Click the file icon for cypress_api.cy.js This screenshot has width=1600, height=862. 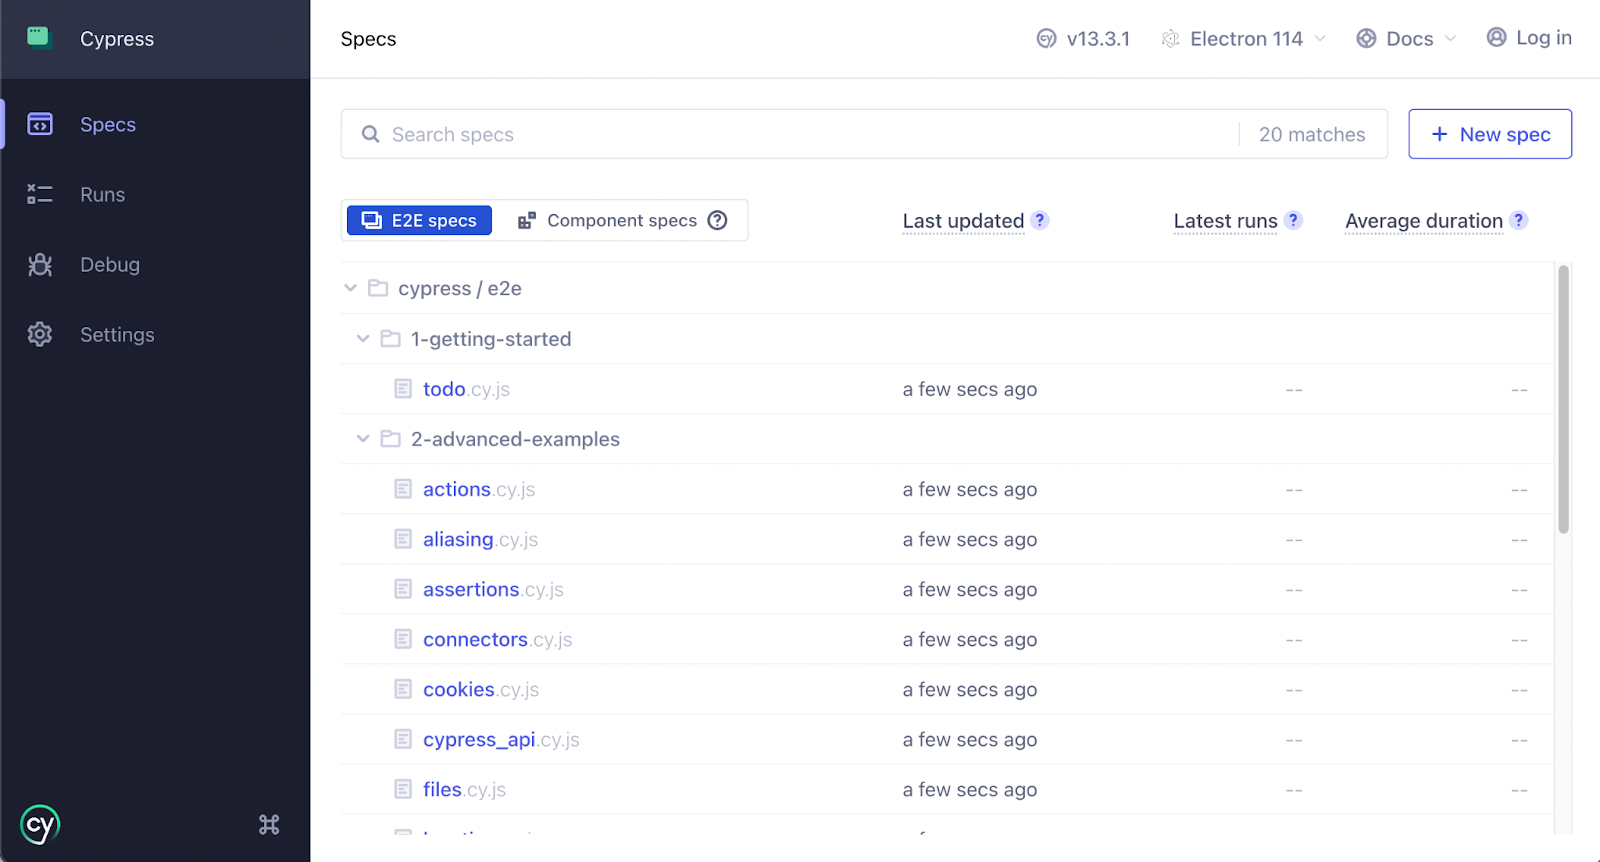pyautogui.click(x=403, y=739)
